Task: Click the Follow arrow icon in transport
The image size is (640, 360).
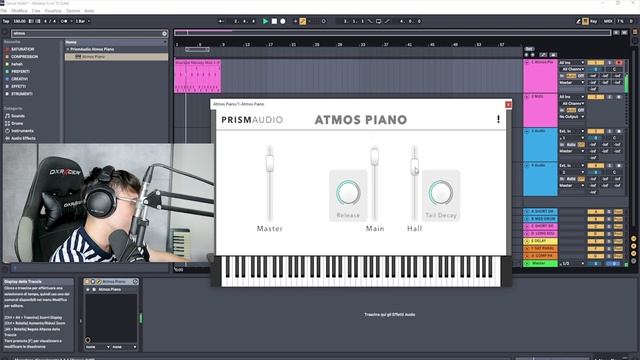Action: 221,21
